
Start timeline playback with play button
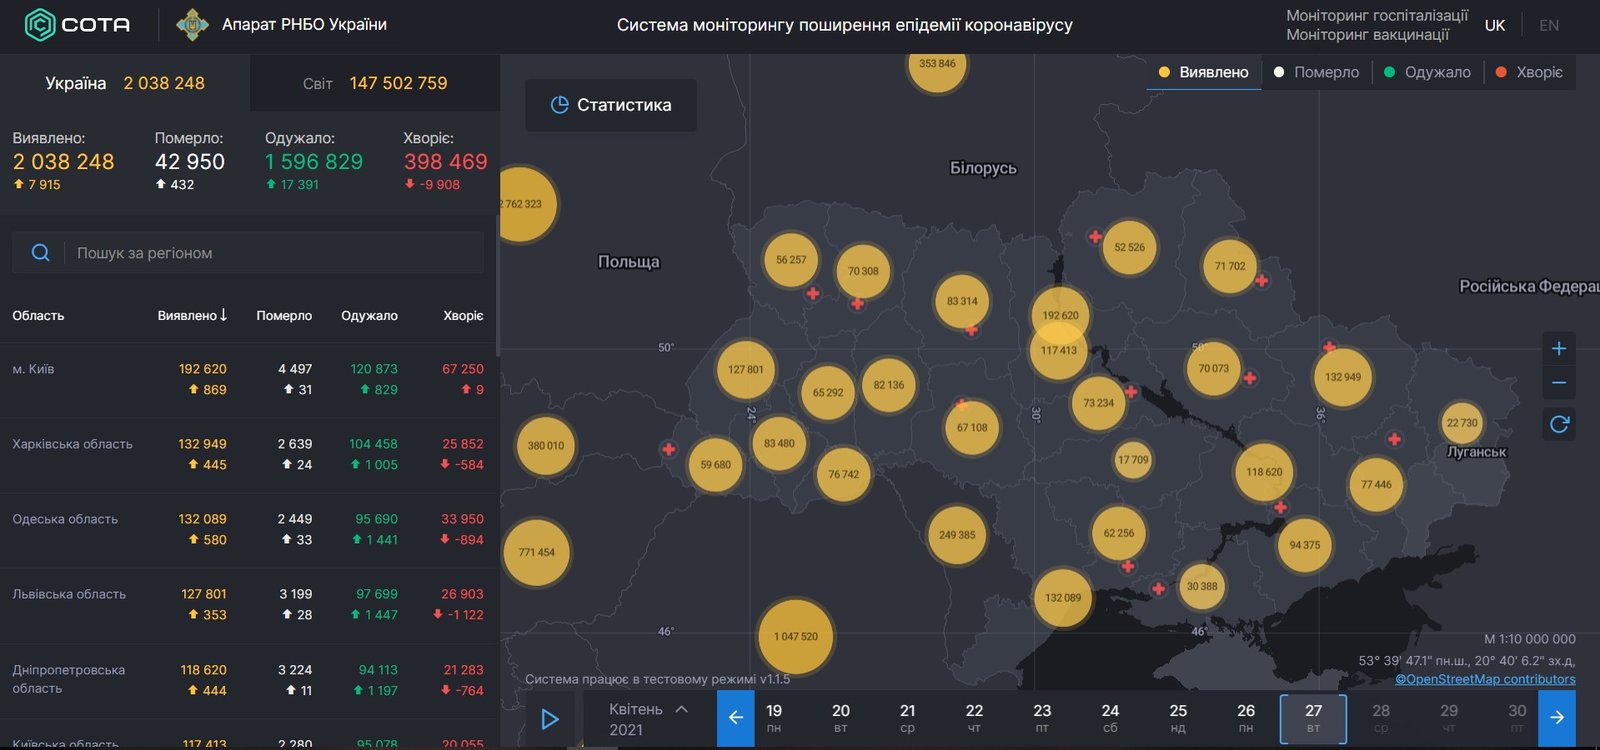pyautogui.click(x=550, y=719)
